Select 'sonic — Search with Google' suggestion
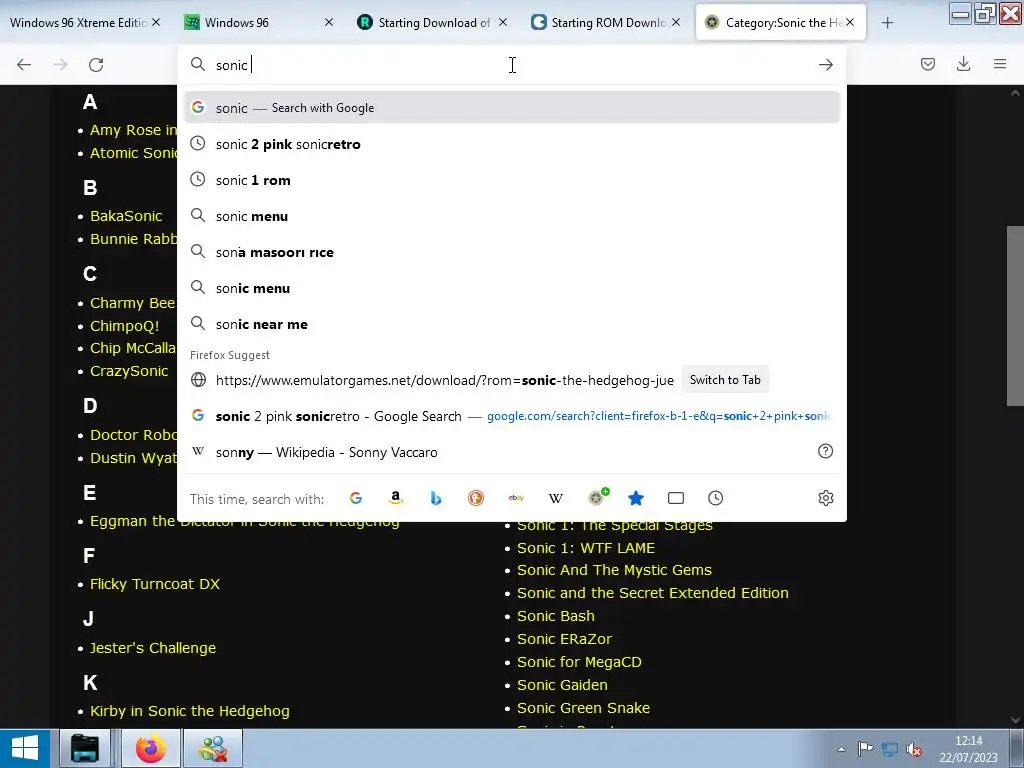1024x768 pixels. (511, 108)
